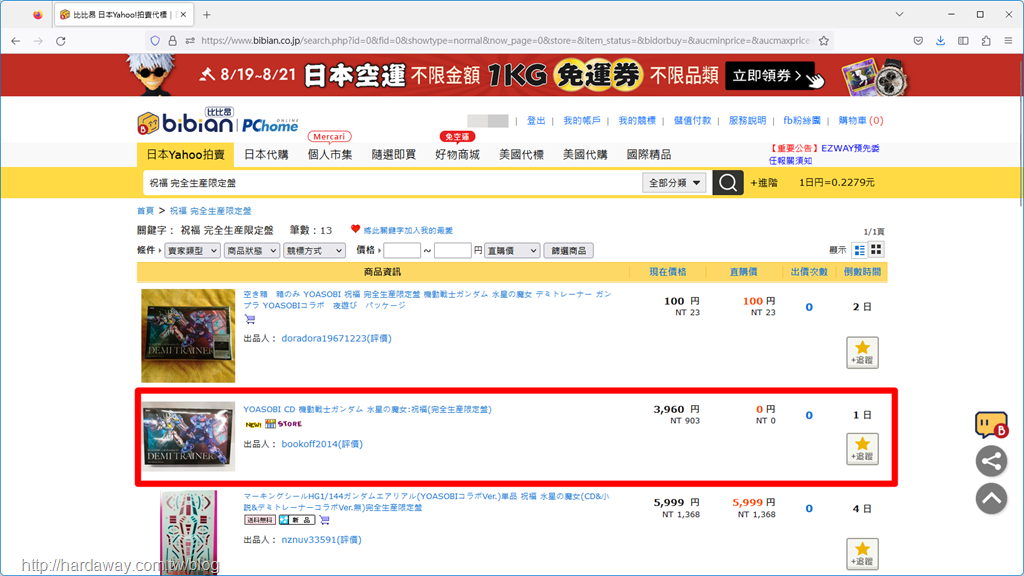Reload the page with refresh icon
Screen dimensions: 1024x576
[x=61, y=40]
